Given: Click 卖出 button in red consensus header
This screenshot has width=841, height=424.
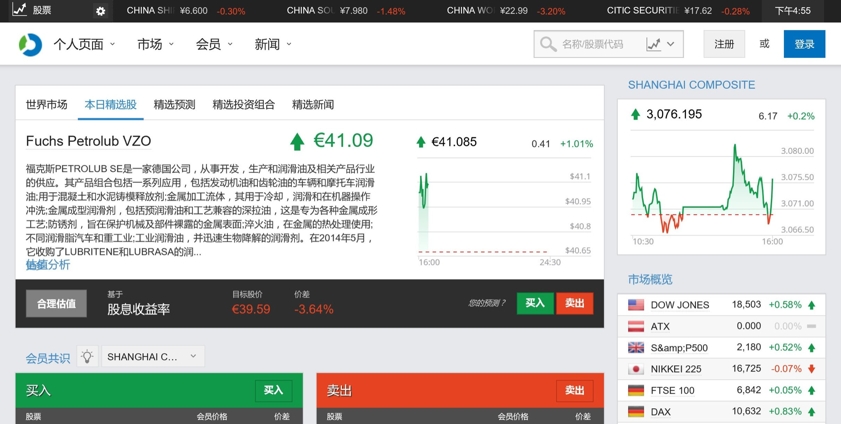Looking at the screenshot, I should (x=574, y=390).
